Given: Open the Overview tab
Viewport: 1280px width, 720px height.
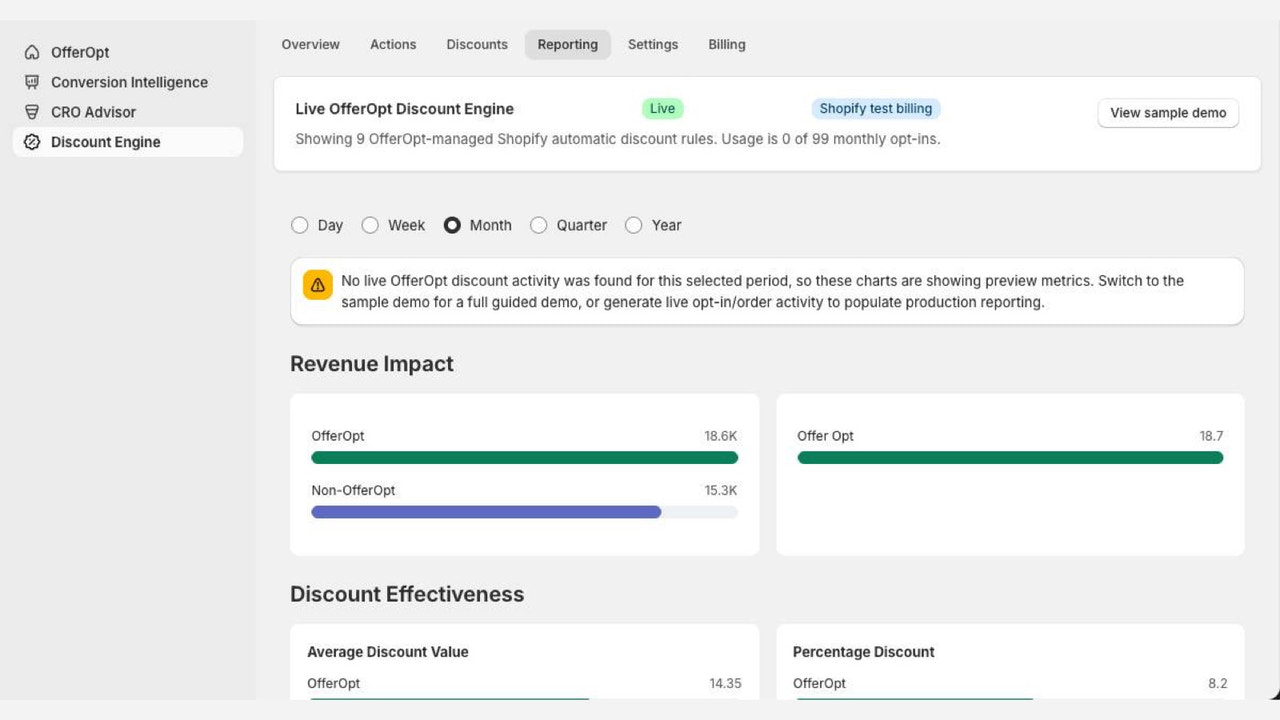Looking at the screenshot, I should pos(310,44).
